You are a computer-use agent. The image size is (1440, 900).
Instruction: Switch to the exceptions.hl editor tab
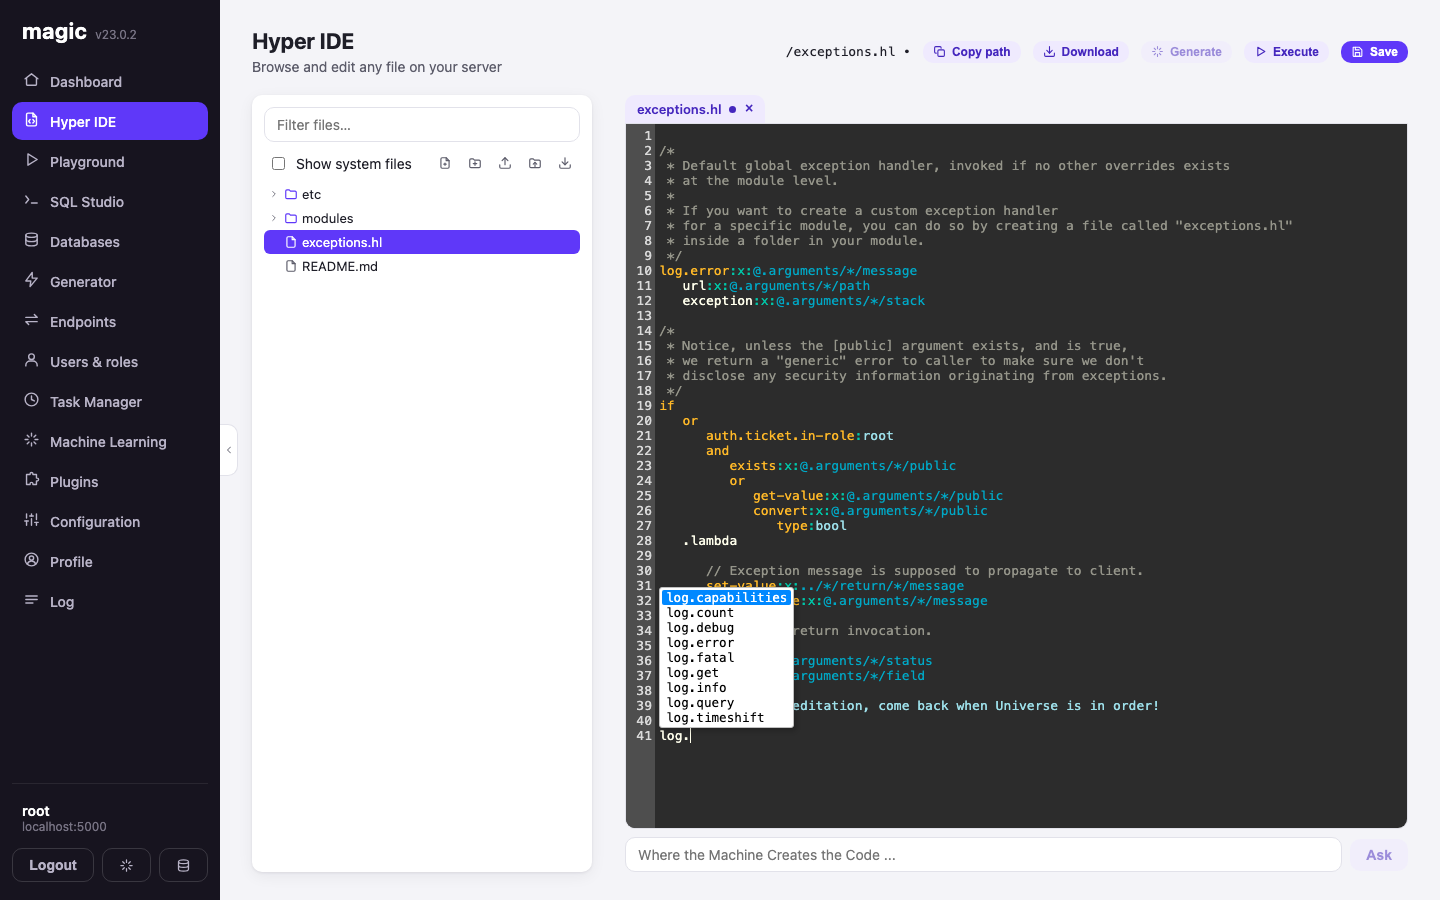(679, 109)
